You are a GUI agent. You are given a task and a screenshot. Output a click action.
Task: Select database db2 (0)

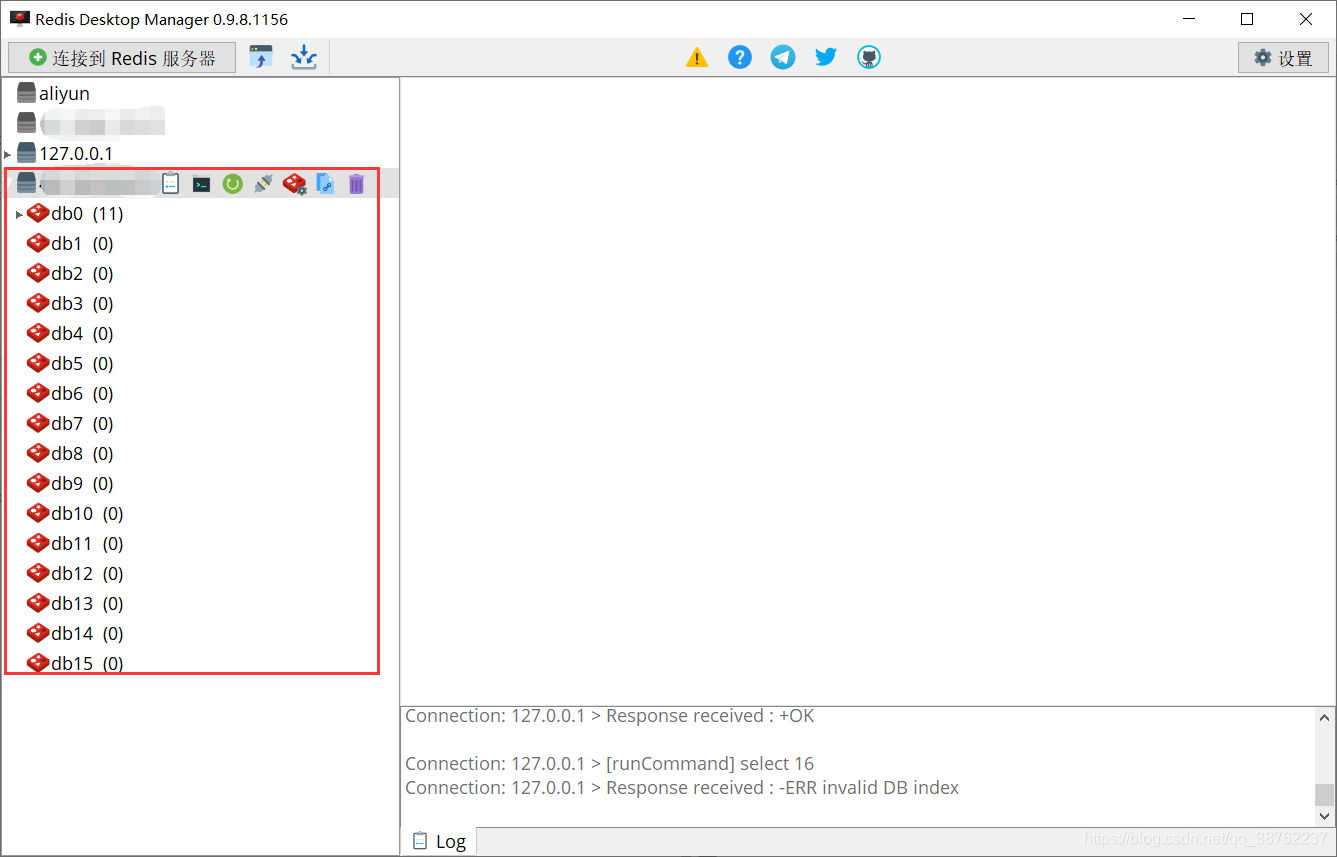tap(82, 273)
